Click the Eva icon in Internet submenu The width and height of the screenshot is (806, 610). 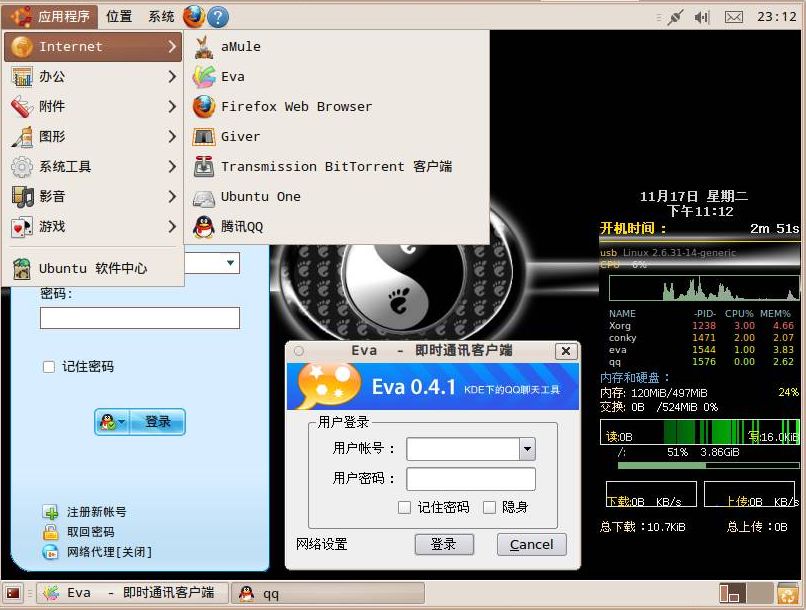pyautogui.click(x=204, y=77)
